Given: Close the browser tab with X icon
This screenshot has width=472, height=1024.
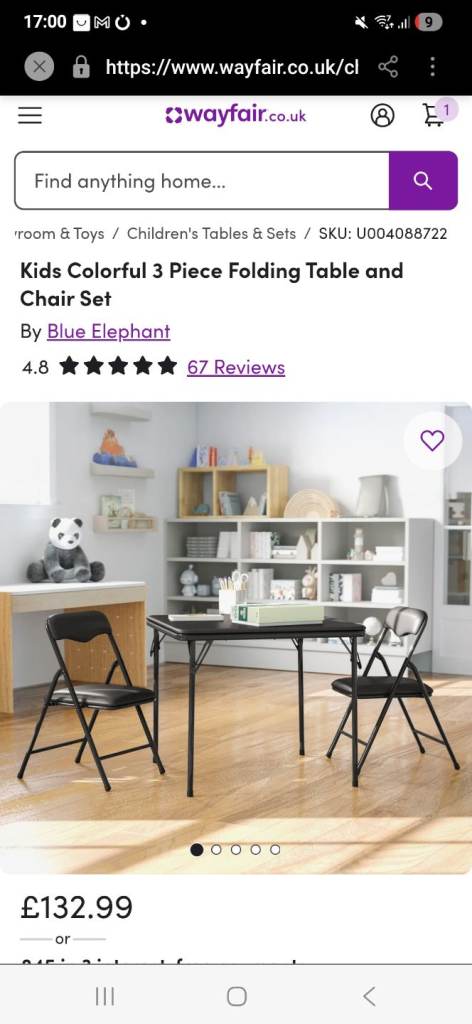Looking at the screenshot, I should pos(39,67).
